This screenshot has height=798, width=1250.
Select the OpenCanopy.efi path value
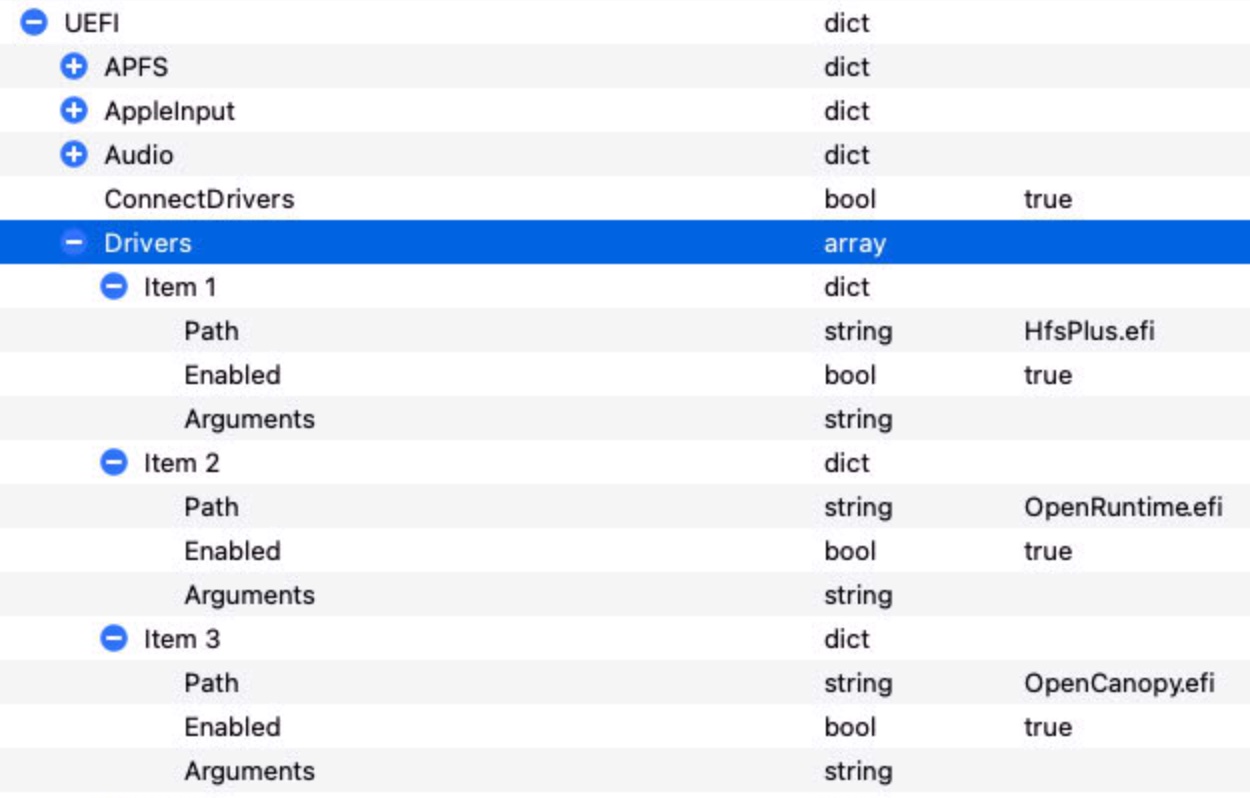(1119, 683)
